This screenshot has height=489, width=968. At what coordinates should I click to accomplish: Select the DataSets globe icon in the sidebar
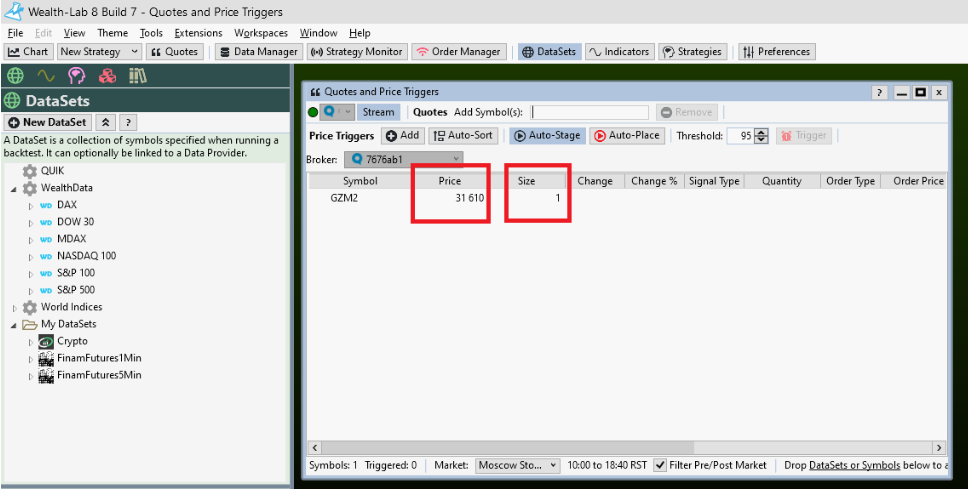[14, 76]
